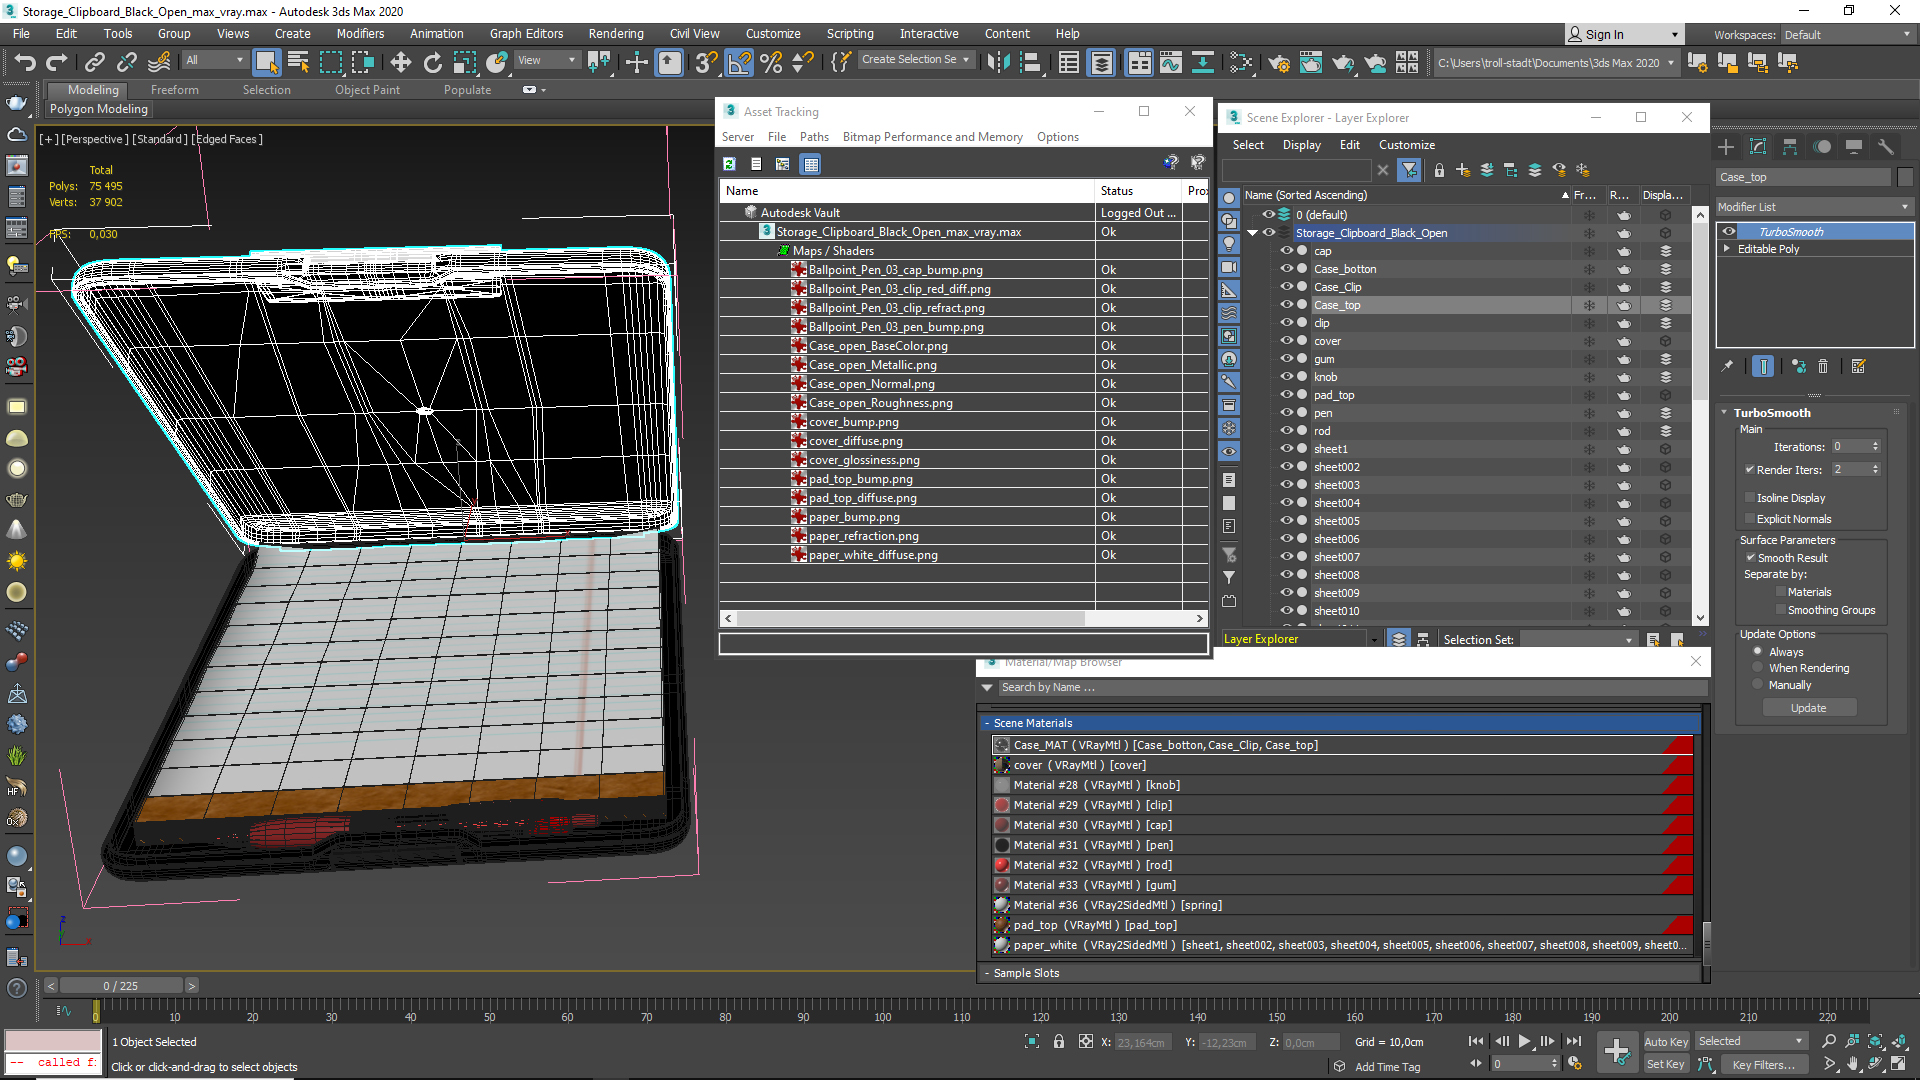Open the View reference coordinate dropdown
This screenshot has height=1080, width=1920.
point(547,60)
